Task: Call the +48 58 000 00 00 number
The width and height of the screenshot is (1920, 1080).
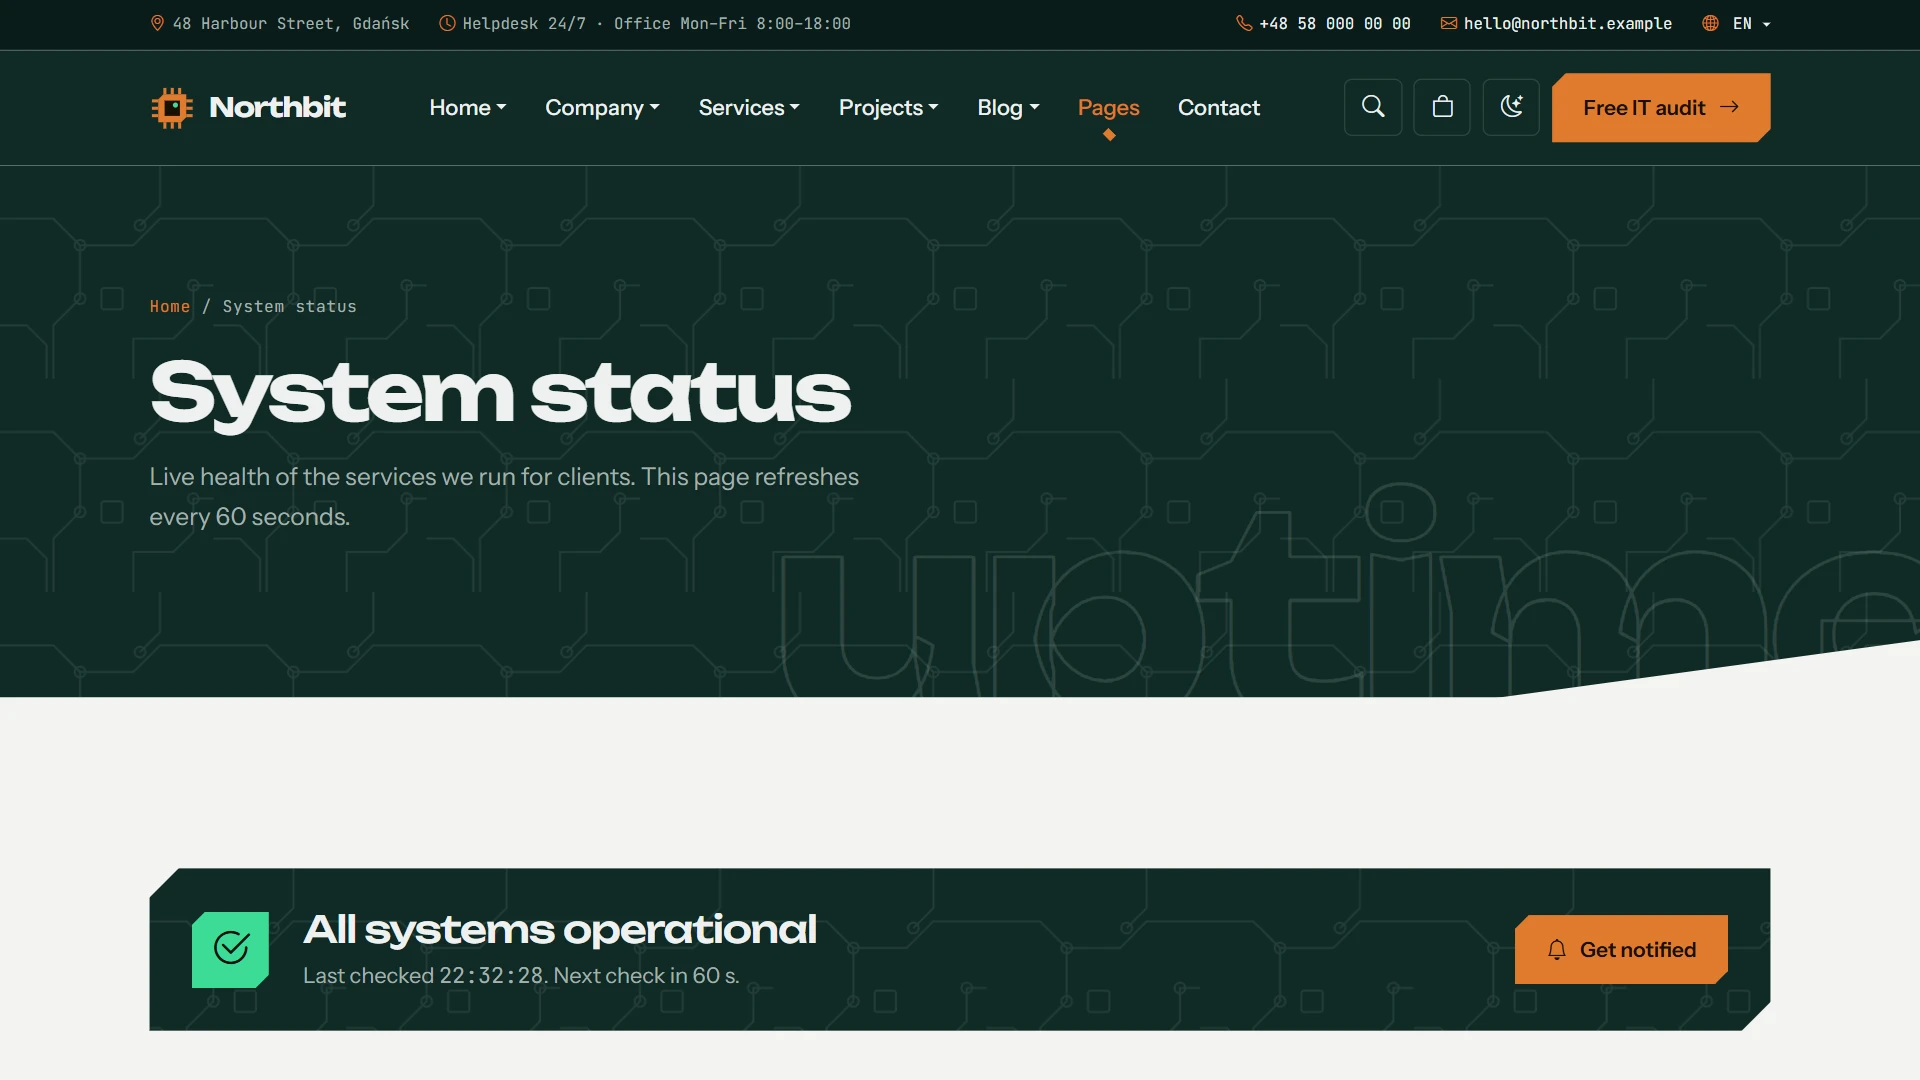Action: point(1334,23)
